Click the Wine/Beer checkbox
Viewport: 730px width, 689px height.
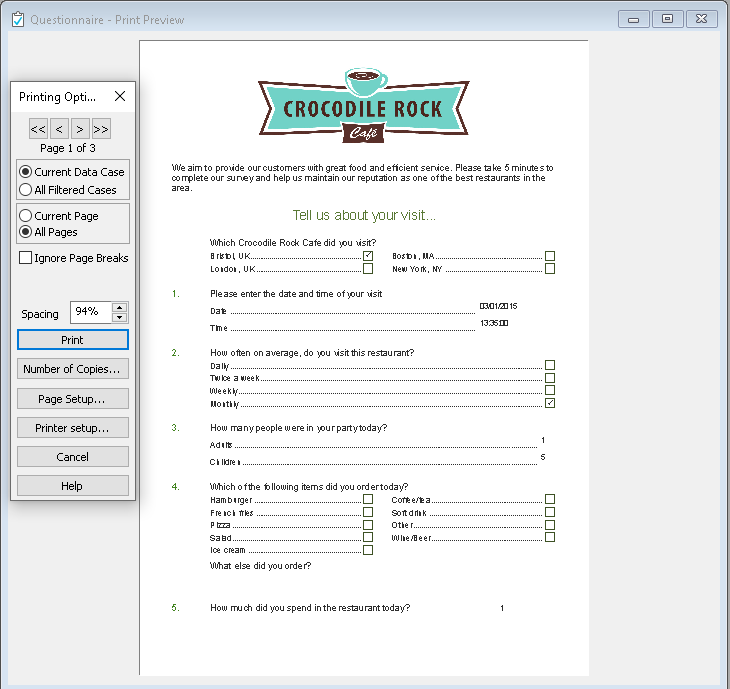pyautogui.click(x=550, y=537)
